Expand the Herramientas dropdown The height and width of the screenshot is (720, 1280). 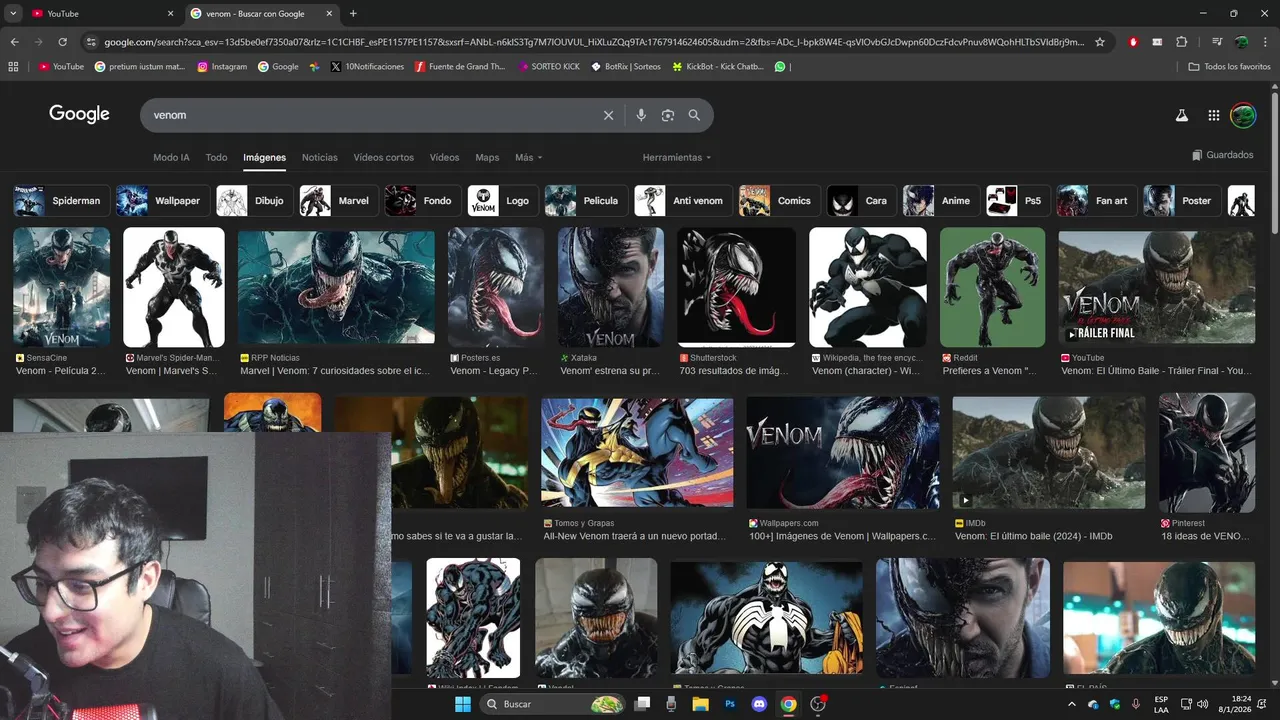tap(677, 157)
